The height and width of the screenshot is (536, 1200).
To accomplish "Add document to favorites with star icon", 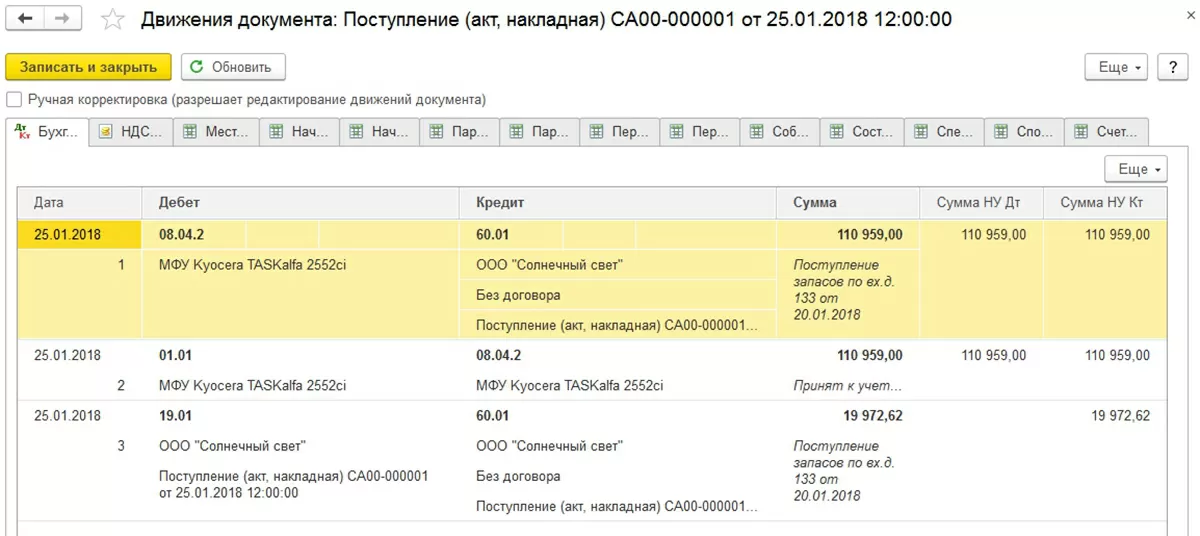I will click(114, 19).
